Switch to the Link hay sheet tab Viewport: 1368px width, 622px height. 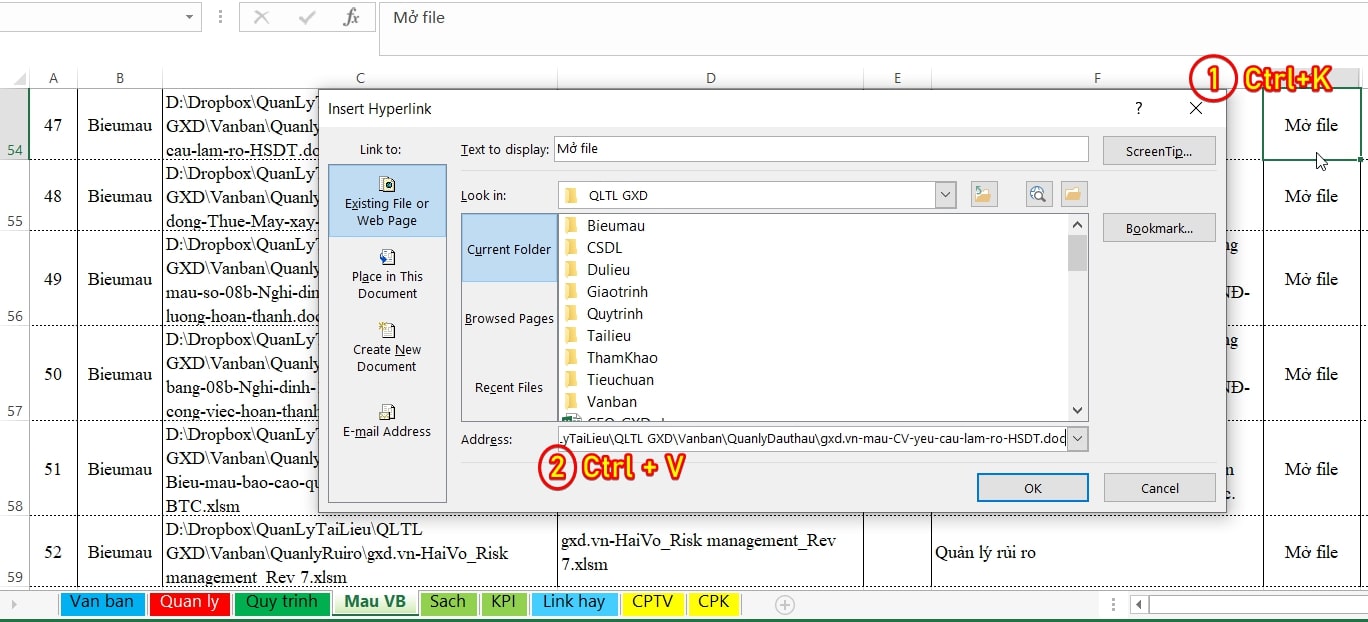[x=574, y=602]
